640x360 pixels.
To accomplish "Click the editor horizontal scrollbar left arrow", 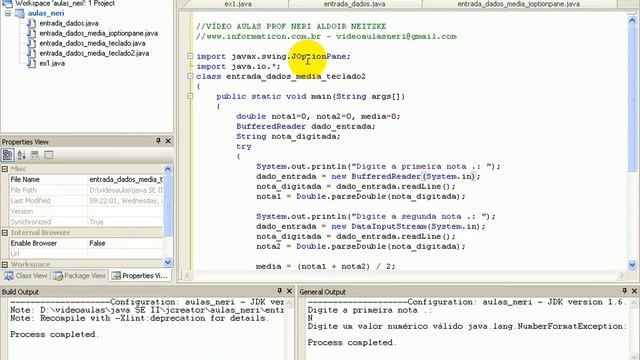I will [x=187, y=276].
